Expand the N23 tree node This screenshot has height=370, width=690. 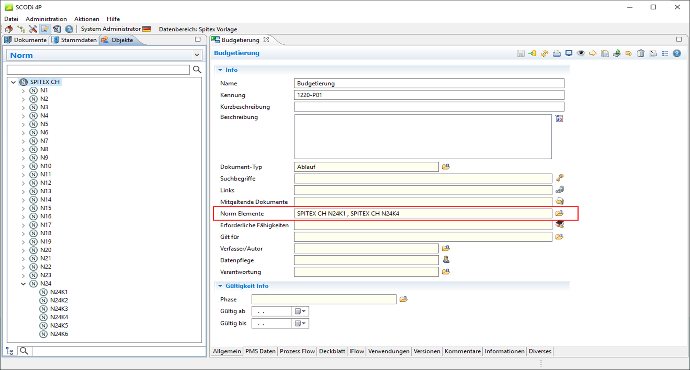click(x=23, y=275)
